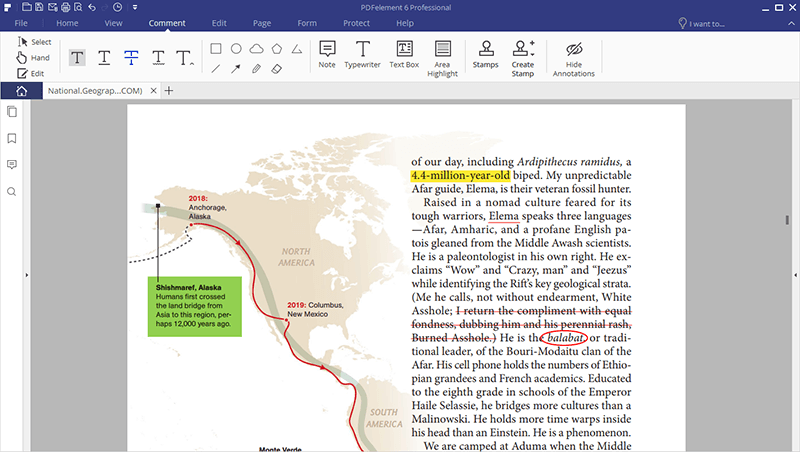Undo the last action
Viewport: 800px width, 452px height.
pos(92,7)
